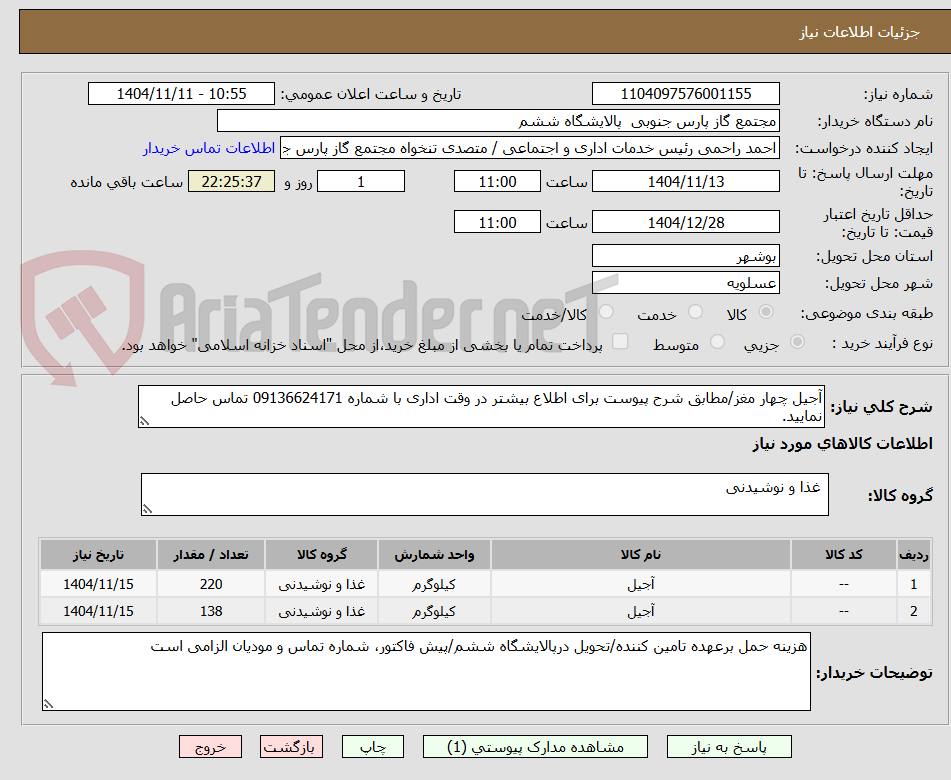Image resolution: width=951 pixels, height=780 pixels.
Task: Click the response deadline date 1404/11/13
Action: (685, 181)
